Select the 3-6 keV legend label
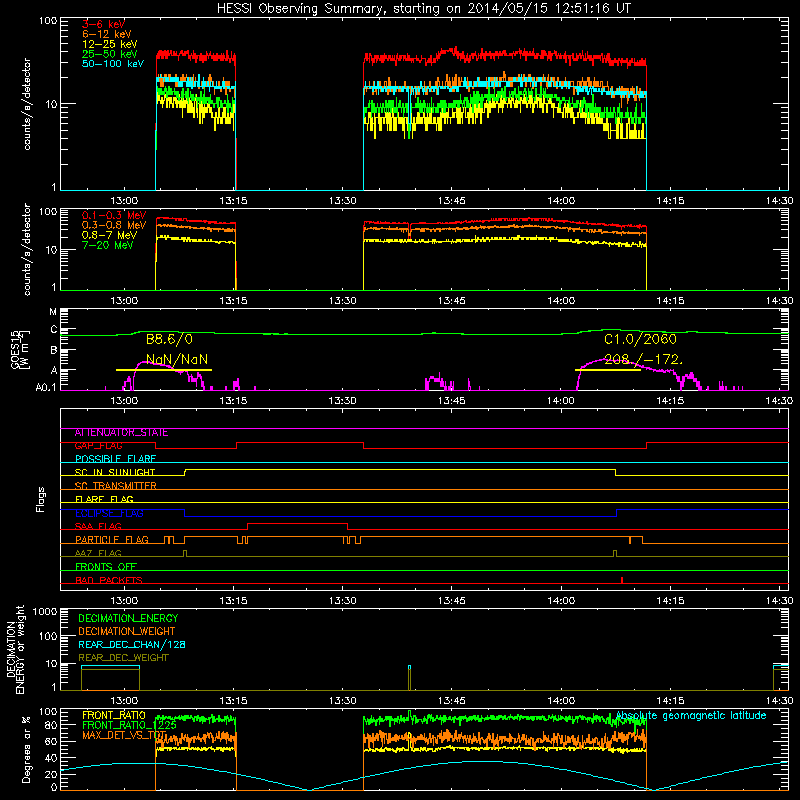 coord(103,24)
